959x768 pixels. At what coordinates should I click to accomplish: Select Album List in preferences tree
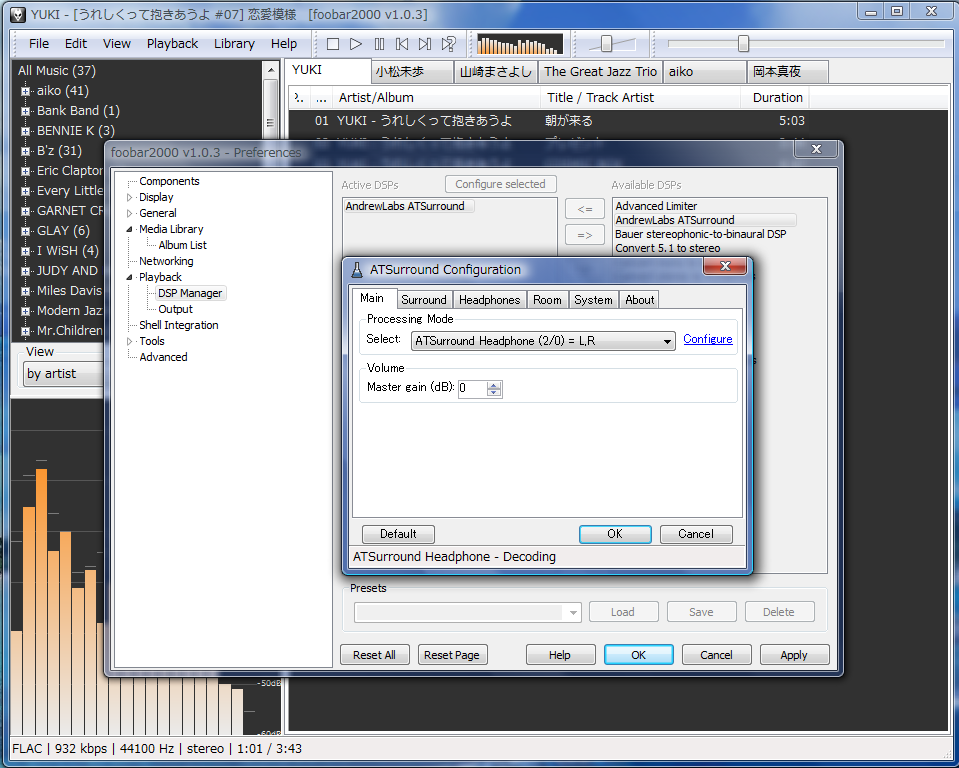click(x=182, y=245)
